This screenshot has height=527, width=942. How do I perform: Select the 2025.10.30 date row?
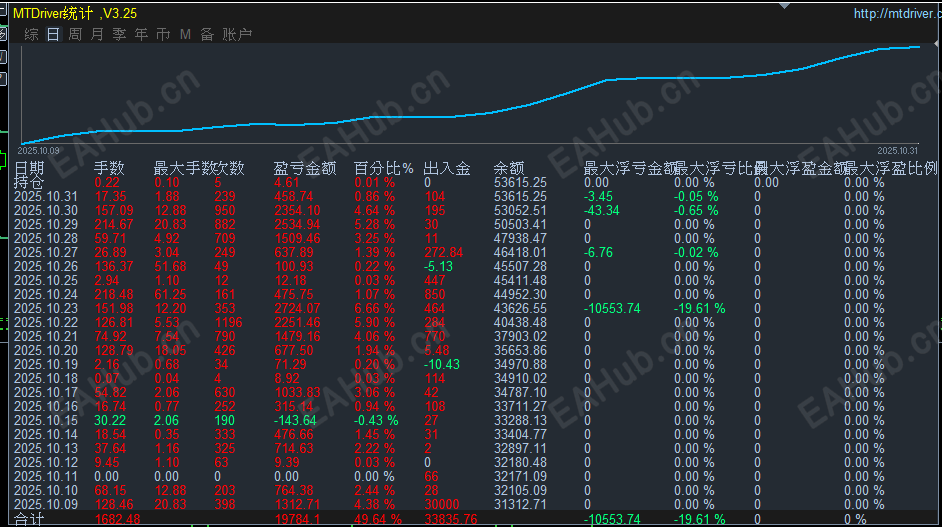tap(46, 210)
